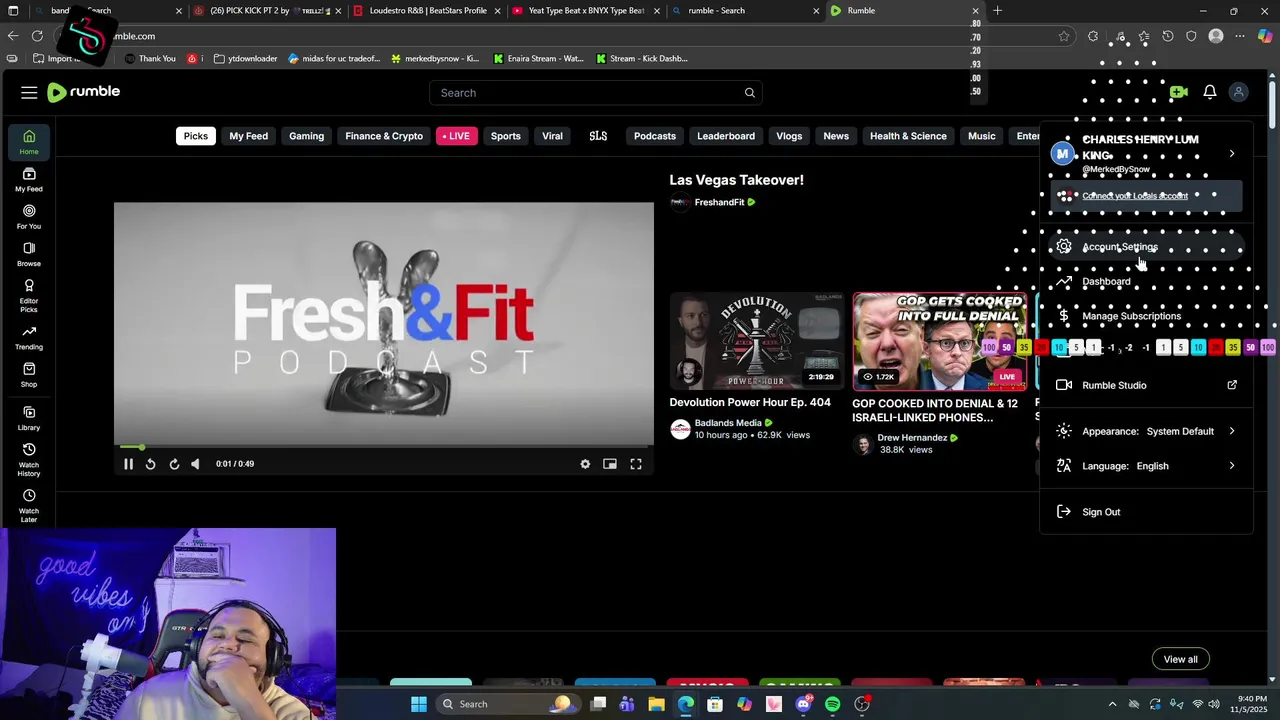Image resolution: width=1280 pixels, height=720 pixels.
Task: Open Trending in the sidebar
Action: pyautogui.click(x=29, y=338)
